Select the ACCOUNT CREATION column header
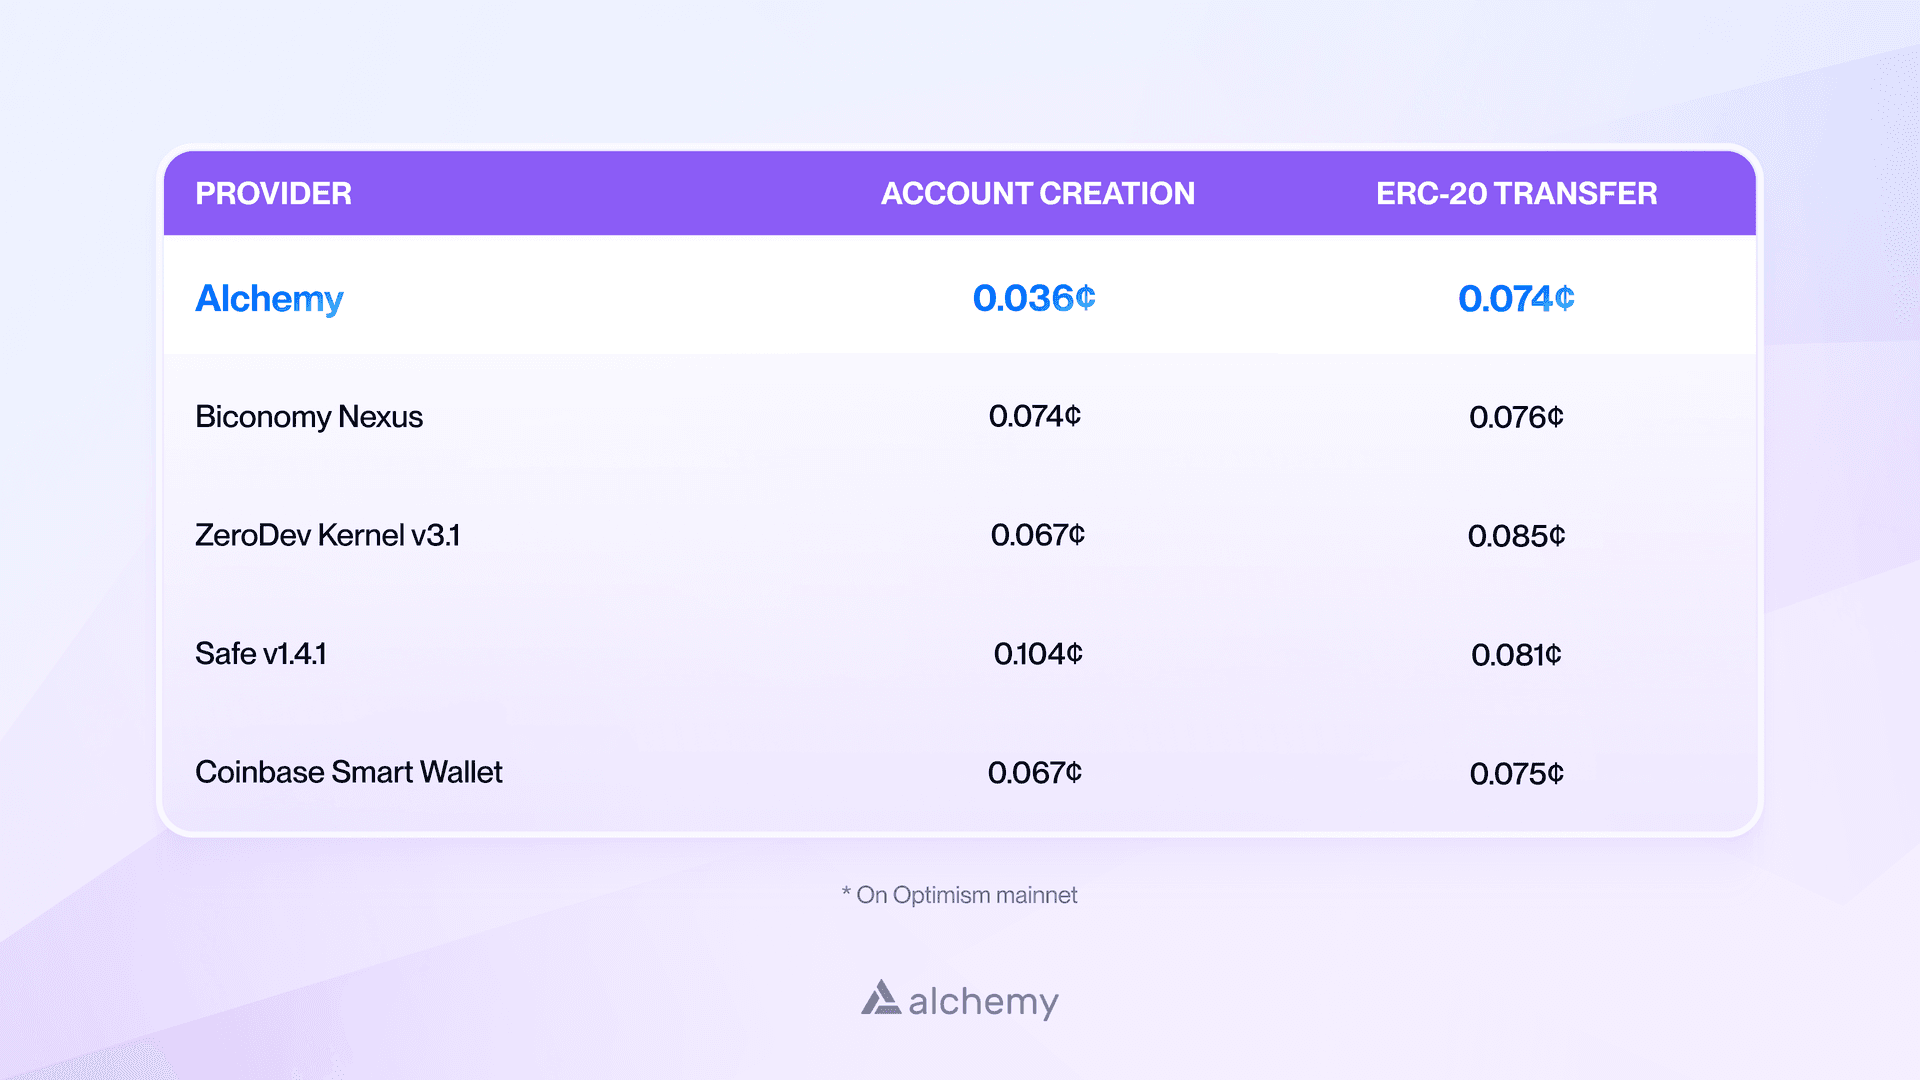This screenshot has height=1080, width=1920. [x=1037, y=193]
